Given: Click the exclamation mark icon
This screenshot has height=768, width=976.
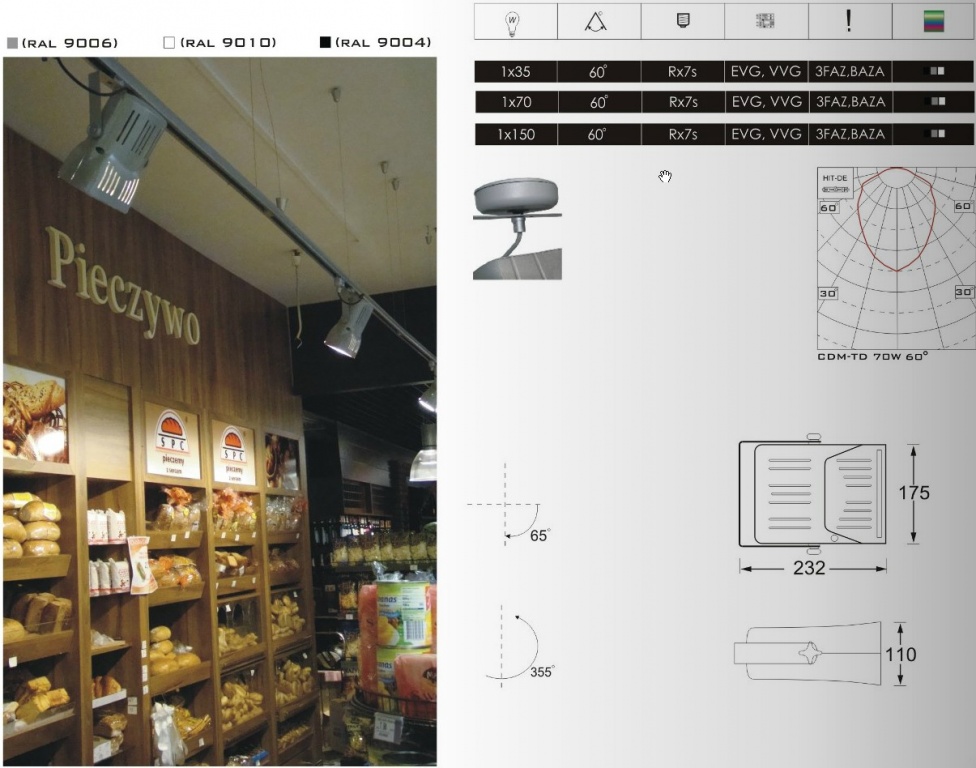Looking at the screenshot, I should coord(848,21).
